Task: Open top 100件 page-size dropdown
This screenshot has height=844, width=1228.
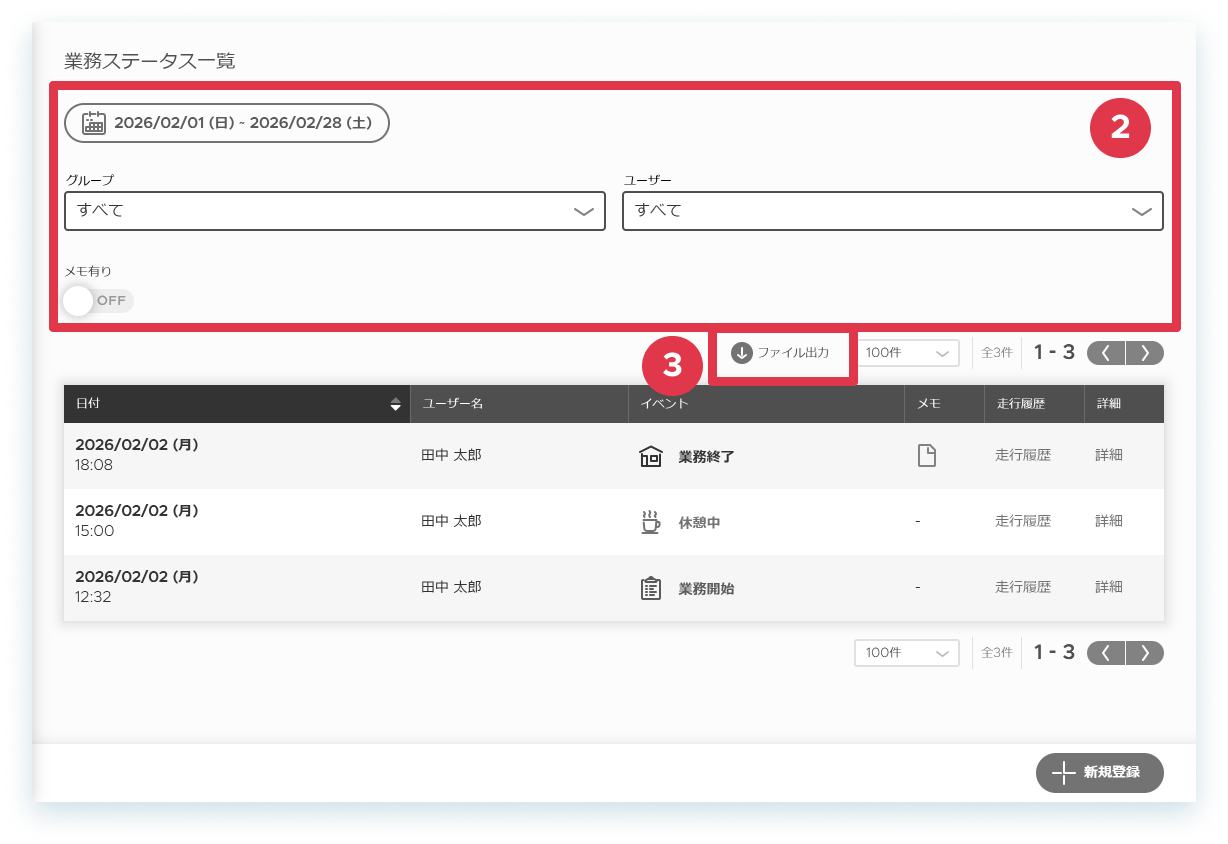Action: (907, 353)
